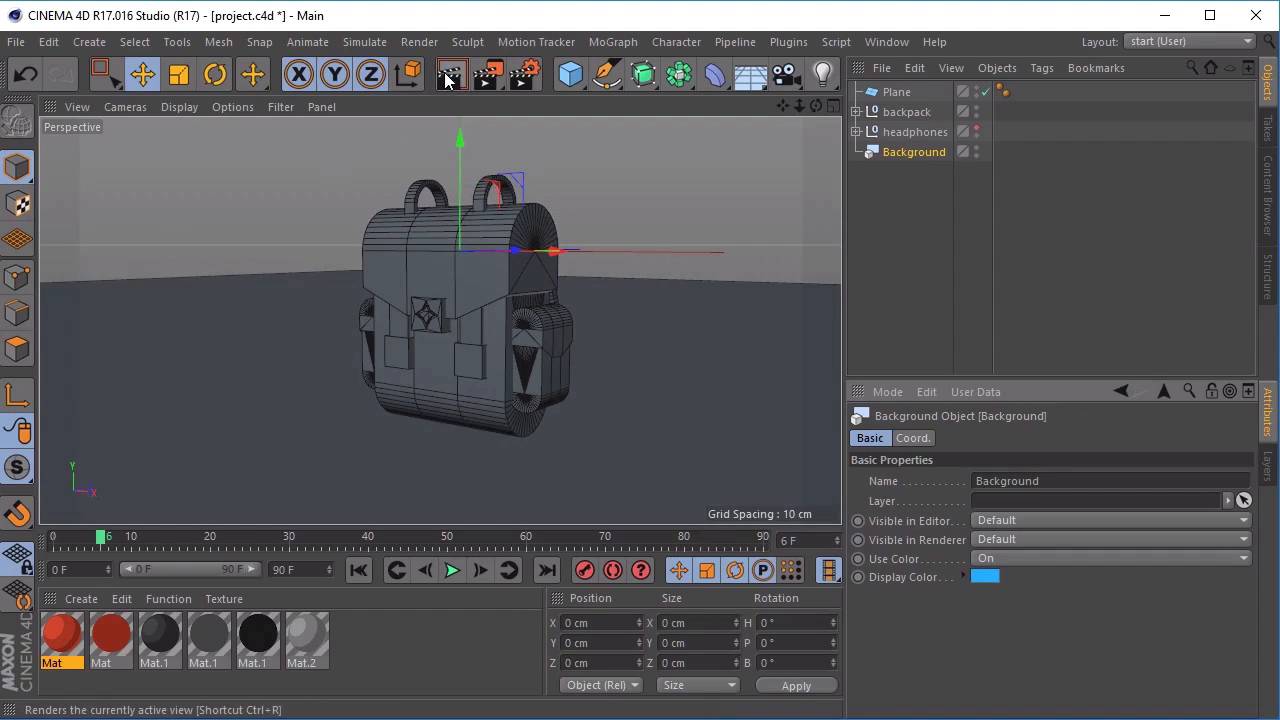Screen dimensions: 1280x720
Task: Open the Use Color dropdown
Action: point(1111,558)
